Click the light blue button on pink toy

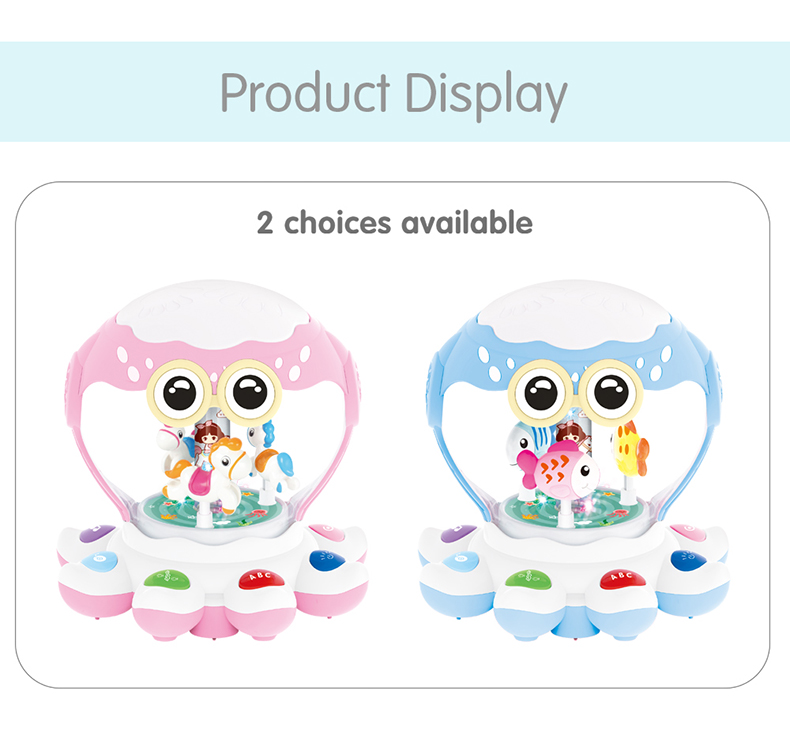[99, 561]
